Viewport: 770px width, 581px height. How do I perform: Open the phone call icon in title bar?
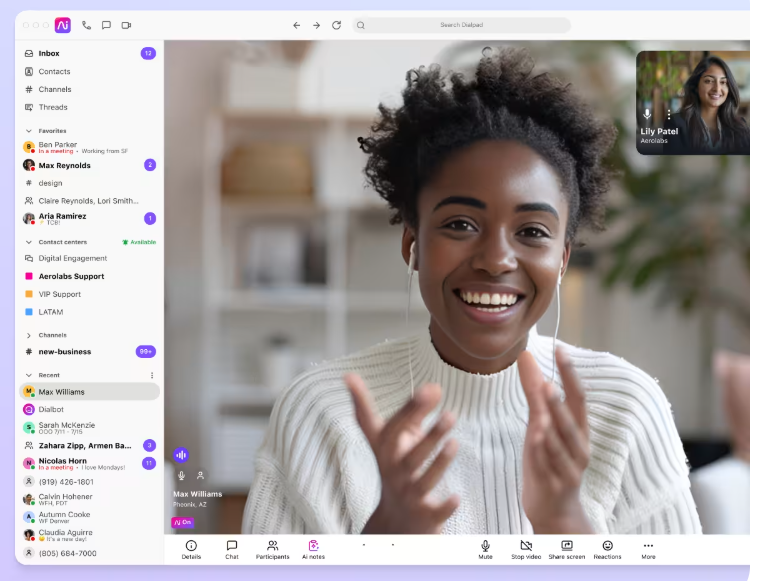click(x=86, y=25)
